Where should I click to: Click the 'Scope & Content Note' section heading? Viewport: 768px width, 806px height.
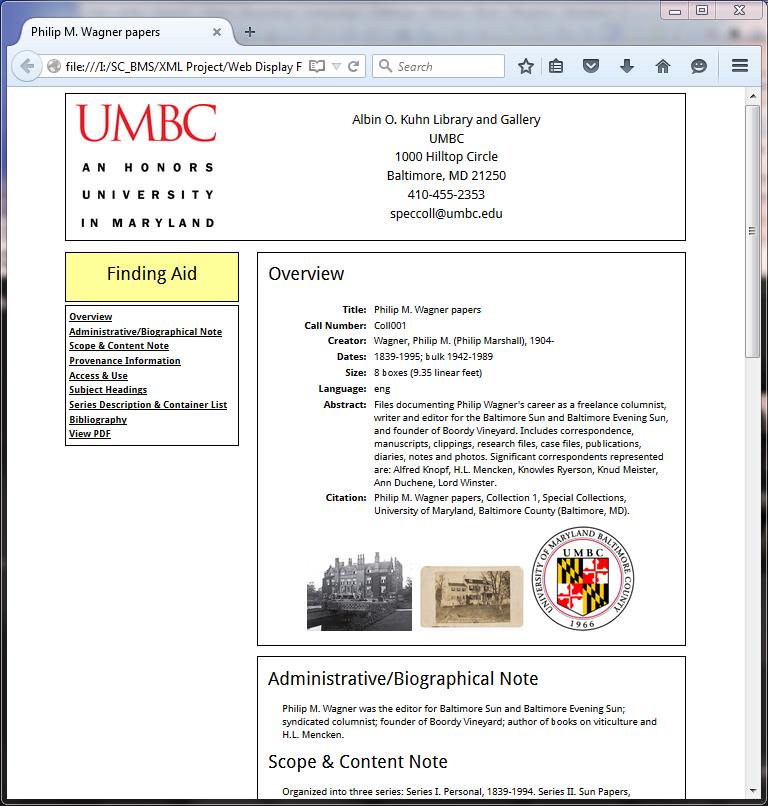coord(358,762)
